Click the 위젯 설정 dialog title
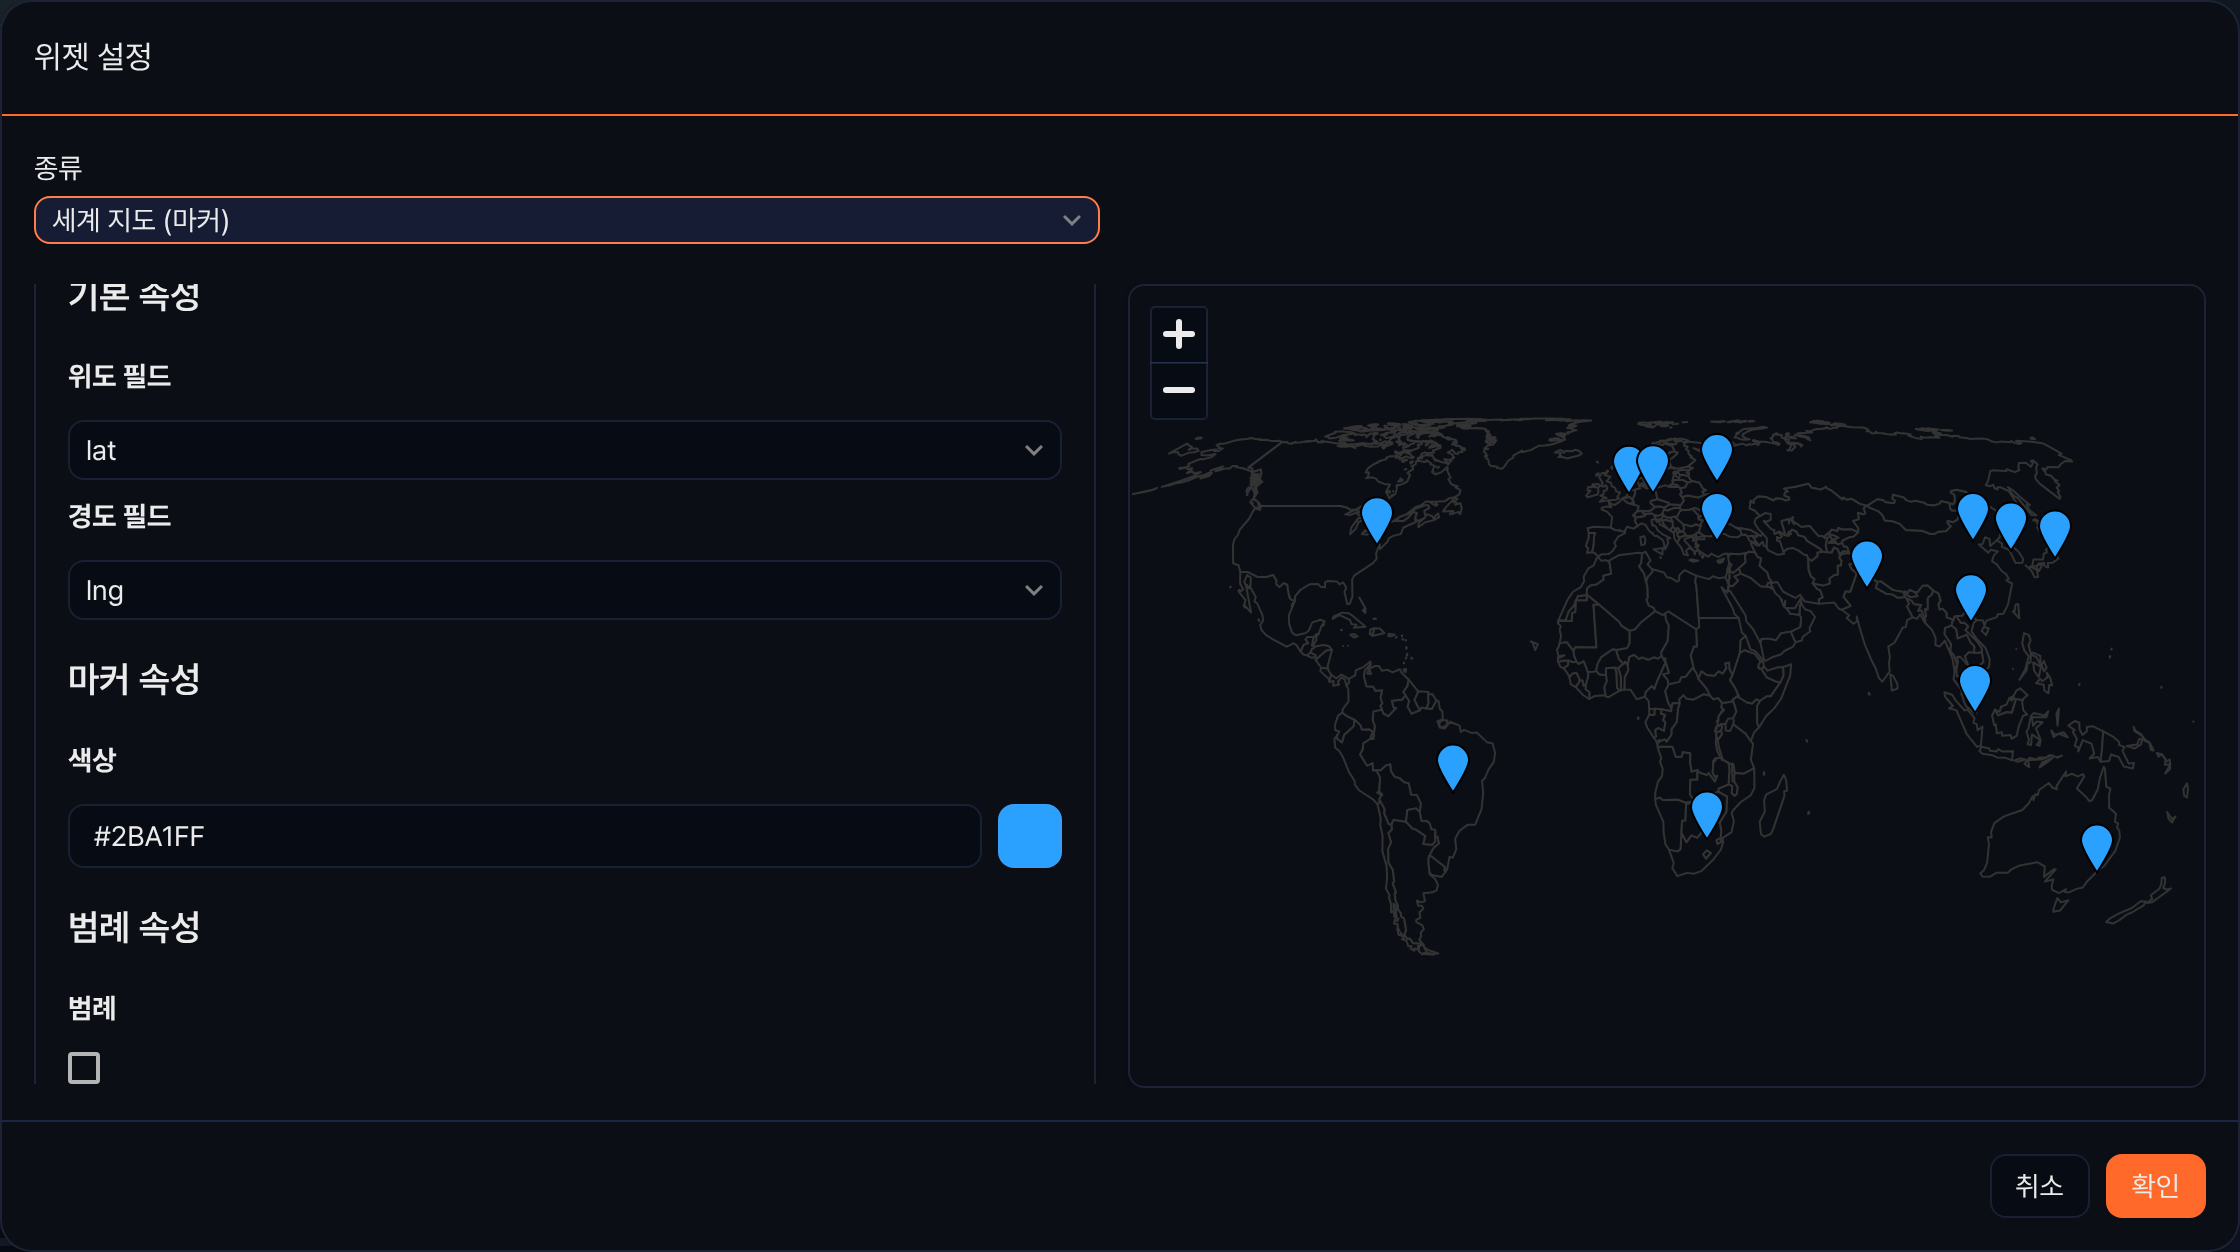 pyautogui.click(x=93, y=57)
